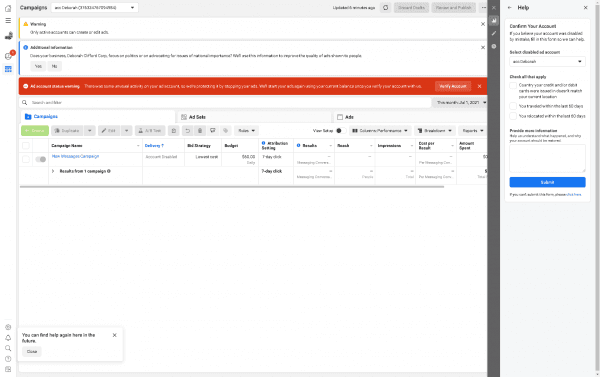This screenshot has width=600, height=377.
Task: Open Columns: Performance dropdown
Action: tap(380, 131)
